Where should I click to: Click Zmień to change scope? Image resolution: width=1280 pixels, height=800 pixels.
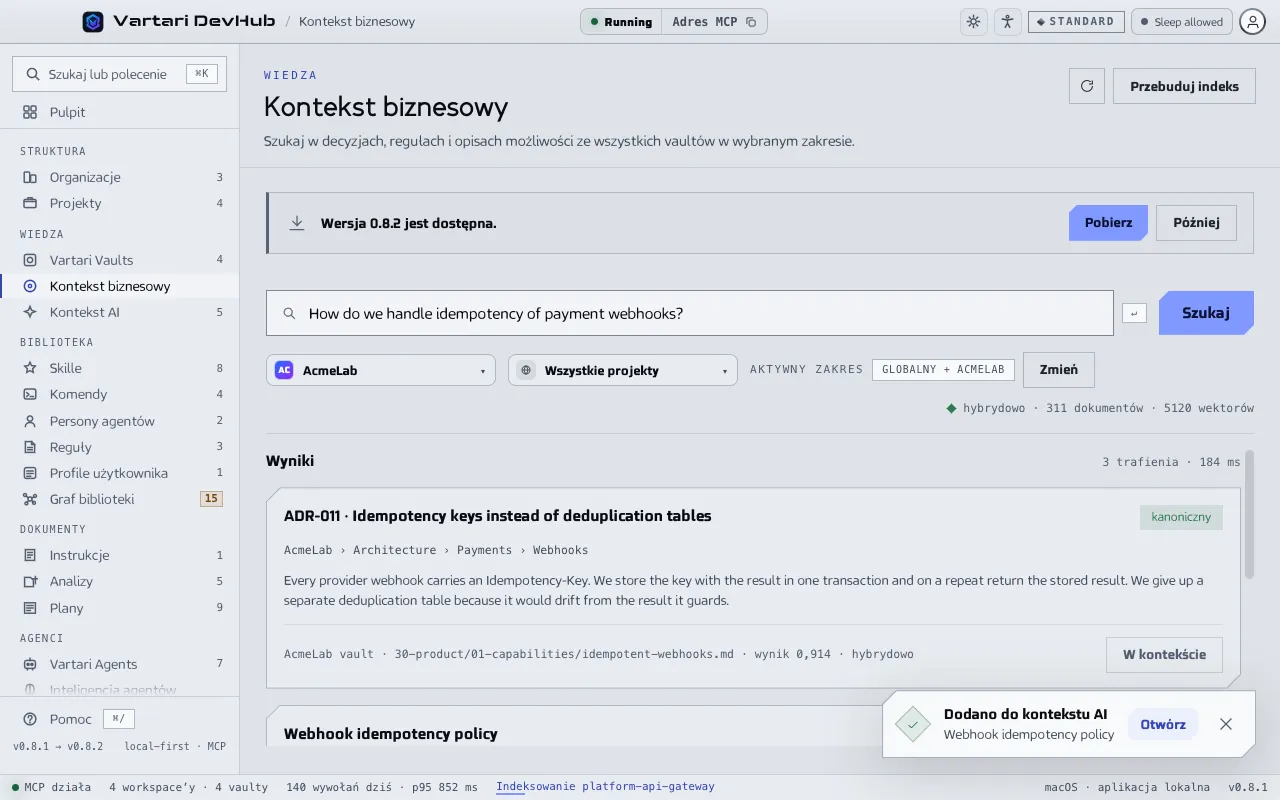(x=1059, y=369)
